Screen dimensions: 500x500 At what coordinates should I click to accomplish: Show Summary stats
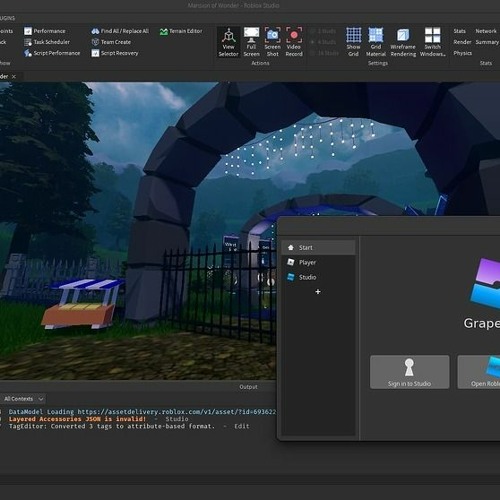click(487, 42)
